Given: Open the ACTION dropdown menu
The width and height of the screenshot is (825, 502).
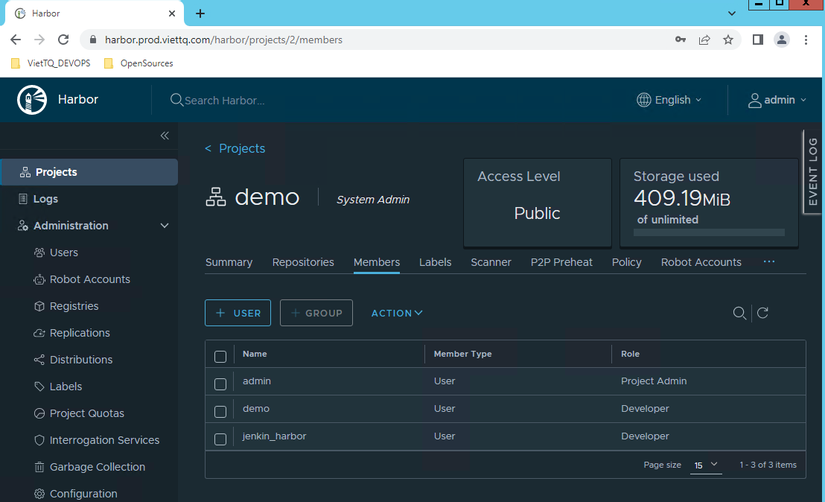Looking at the screenshot, I should pos(397,313).
